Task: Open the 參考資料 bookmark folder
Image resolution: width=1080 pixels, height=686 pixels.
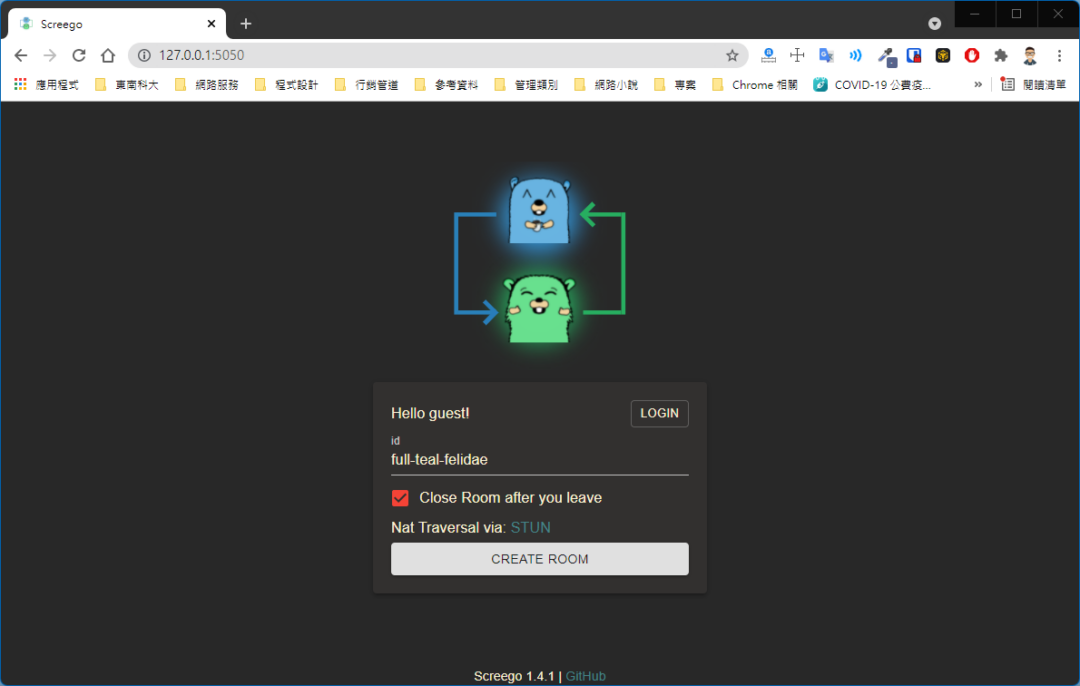Action: point(446,85)
